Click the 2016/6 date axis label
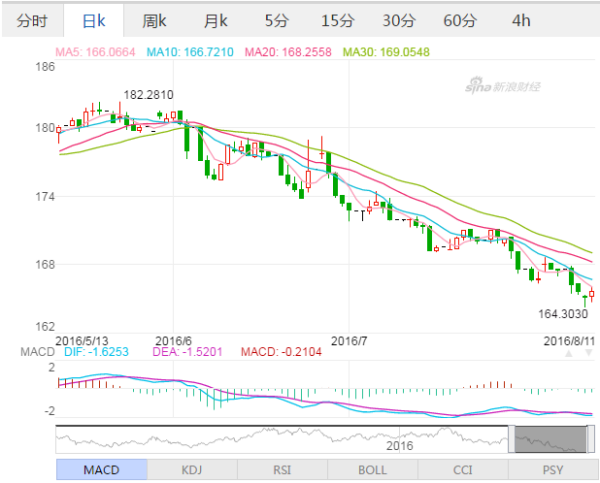Image resolution: width=600 pixels, height=483 pixels. coord(173,341)
